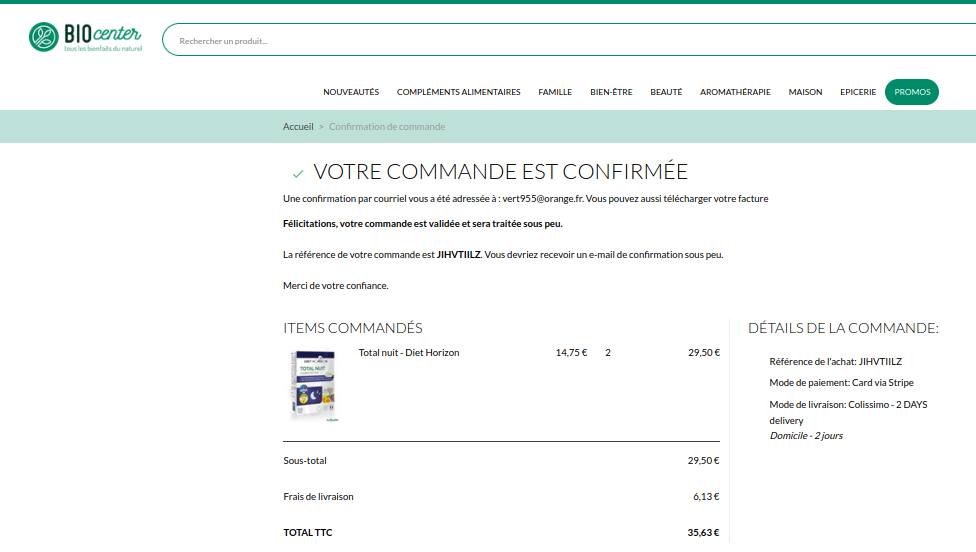Image resolution: width=976 pixels, height=552 pixels.
Task: Open the Compléments alimentaires category
Action: point(458,92)
